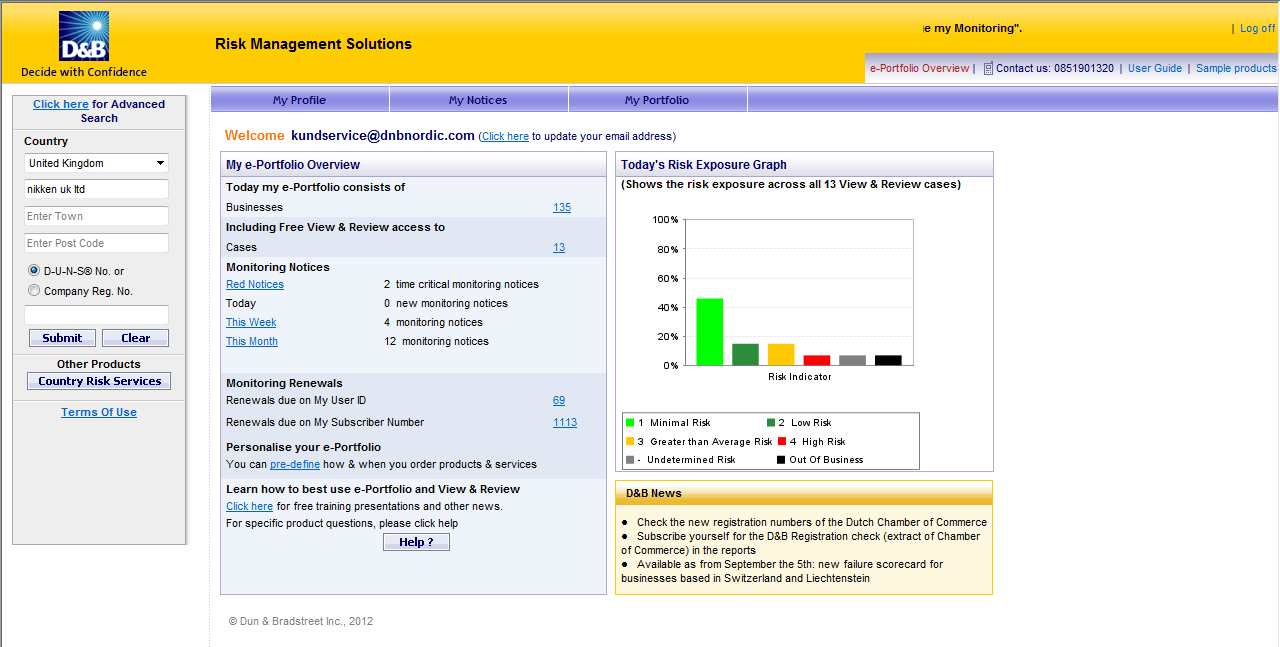This screenshot has width=1280, height=647.
Task: Click the Undetermined Risk grey swatch
Action: click(630, 460)
